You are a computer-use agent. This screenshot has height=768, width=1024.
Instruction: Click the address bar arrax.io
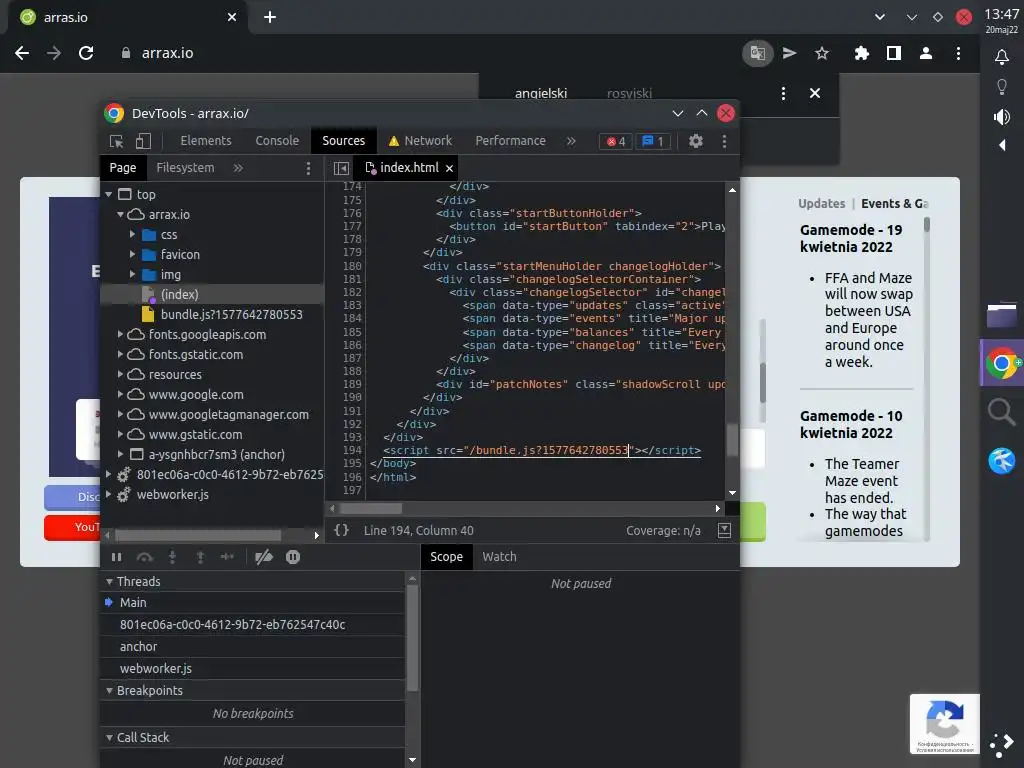[167, 53]
